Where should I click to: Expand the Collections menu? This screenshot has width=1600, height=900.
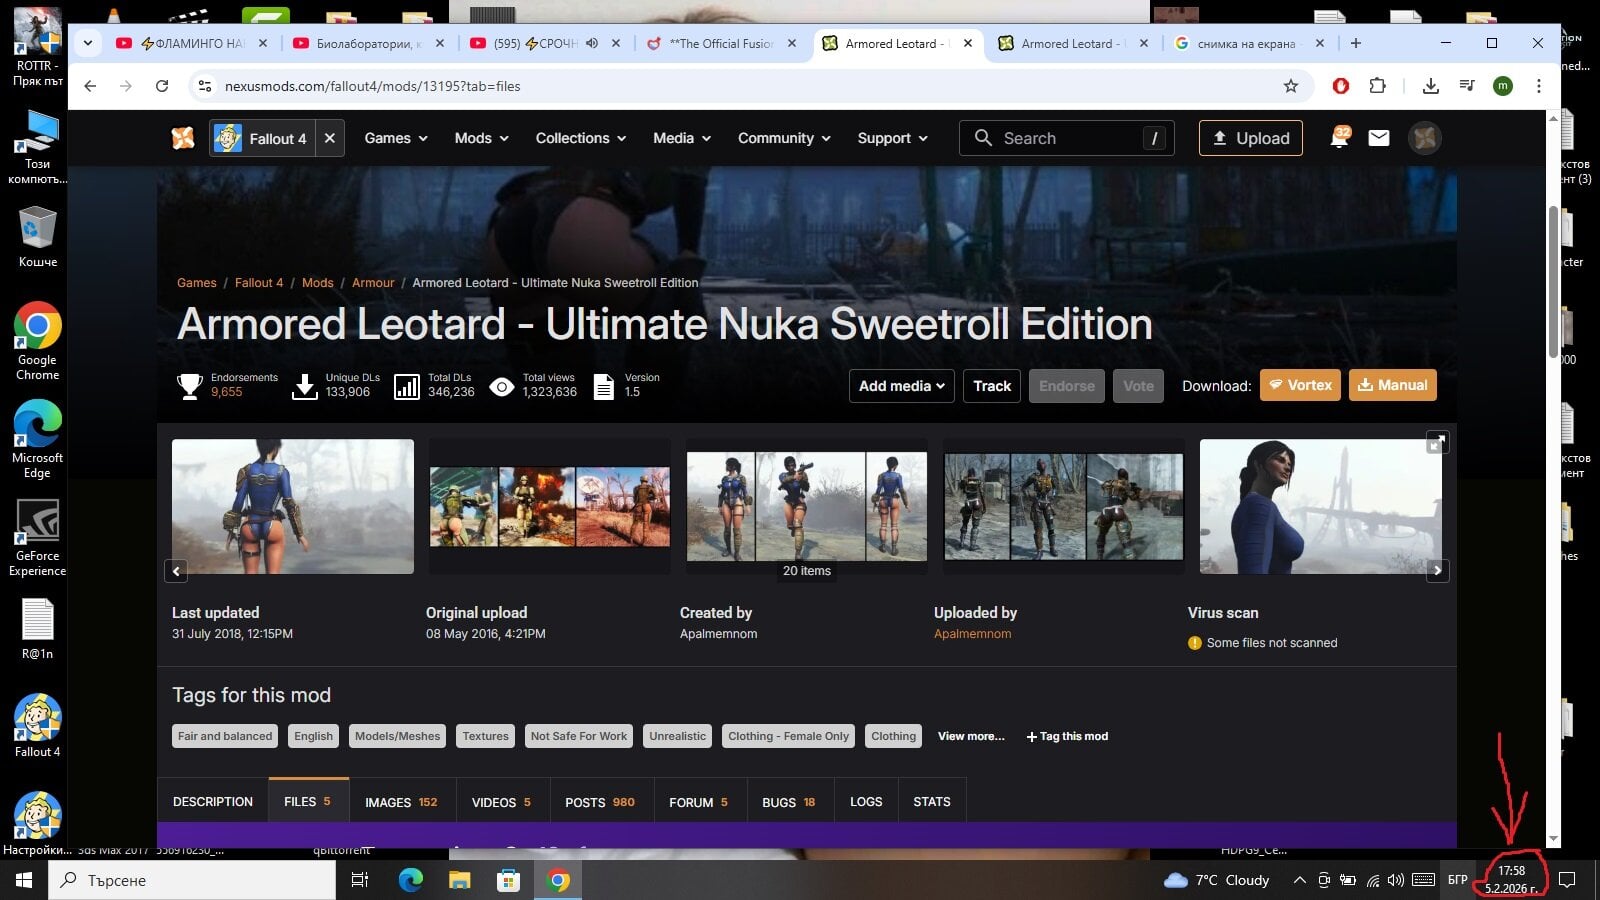pos(581,138)
